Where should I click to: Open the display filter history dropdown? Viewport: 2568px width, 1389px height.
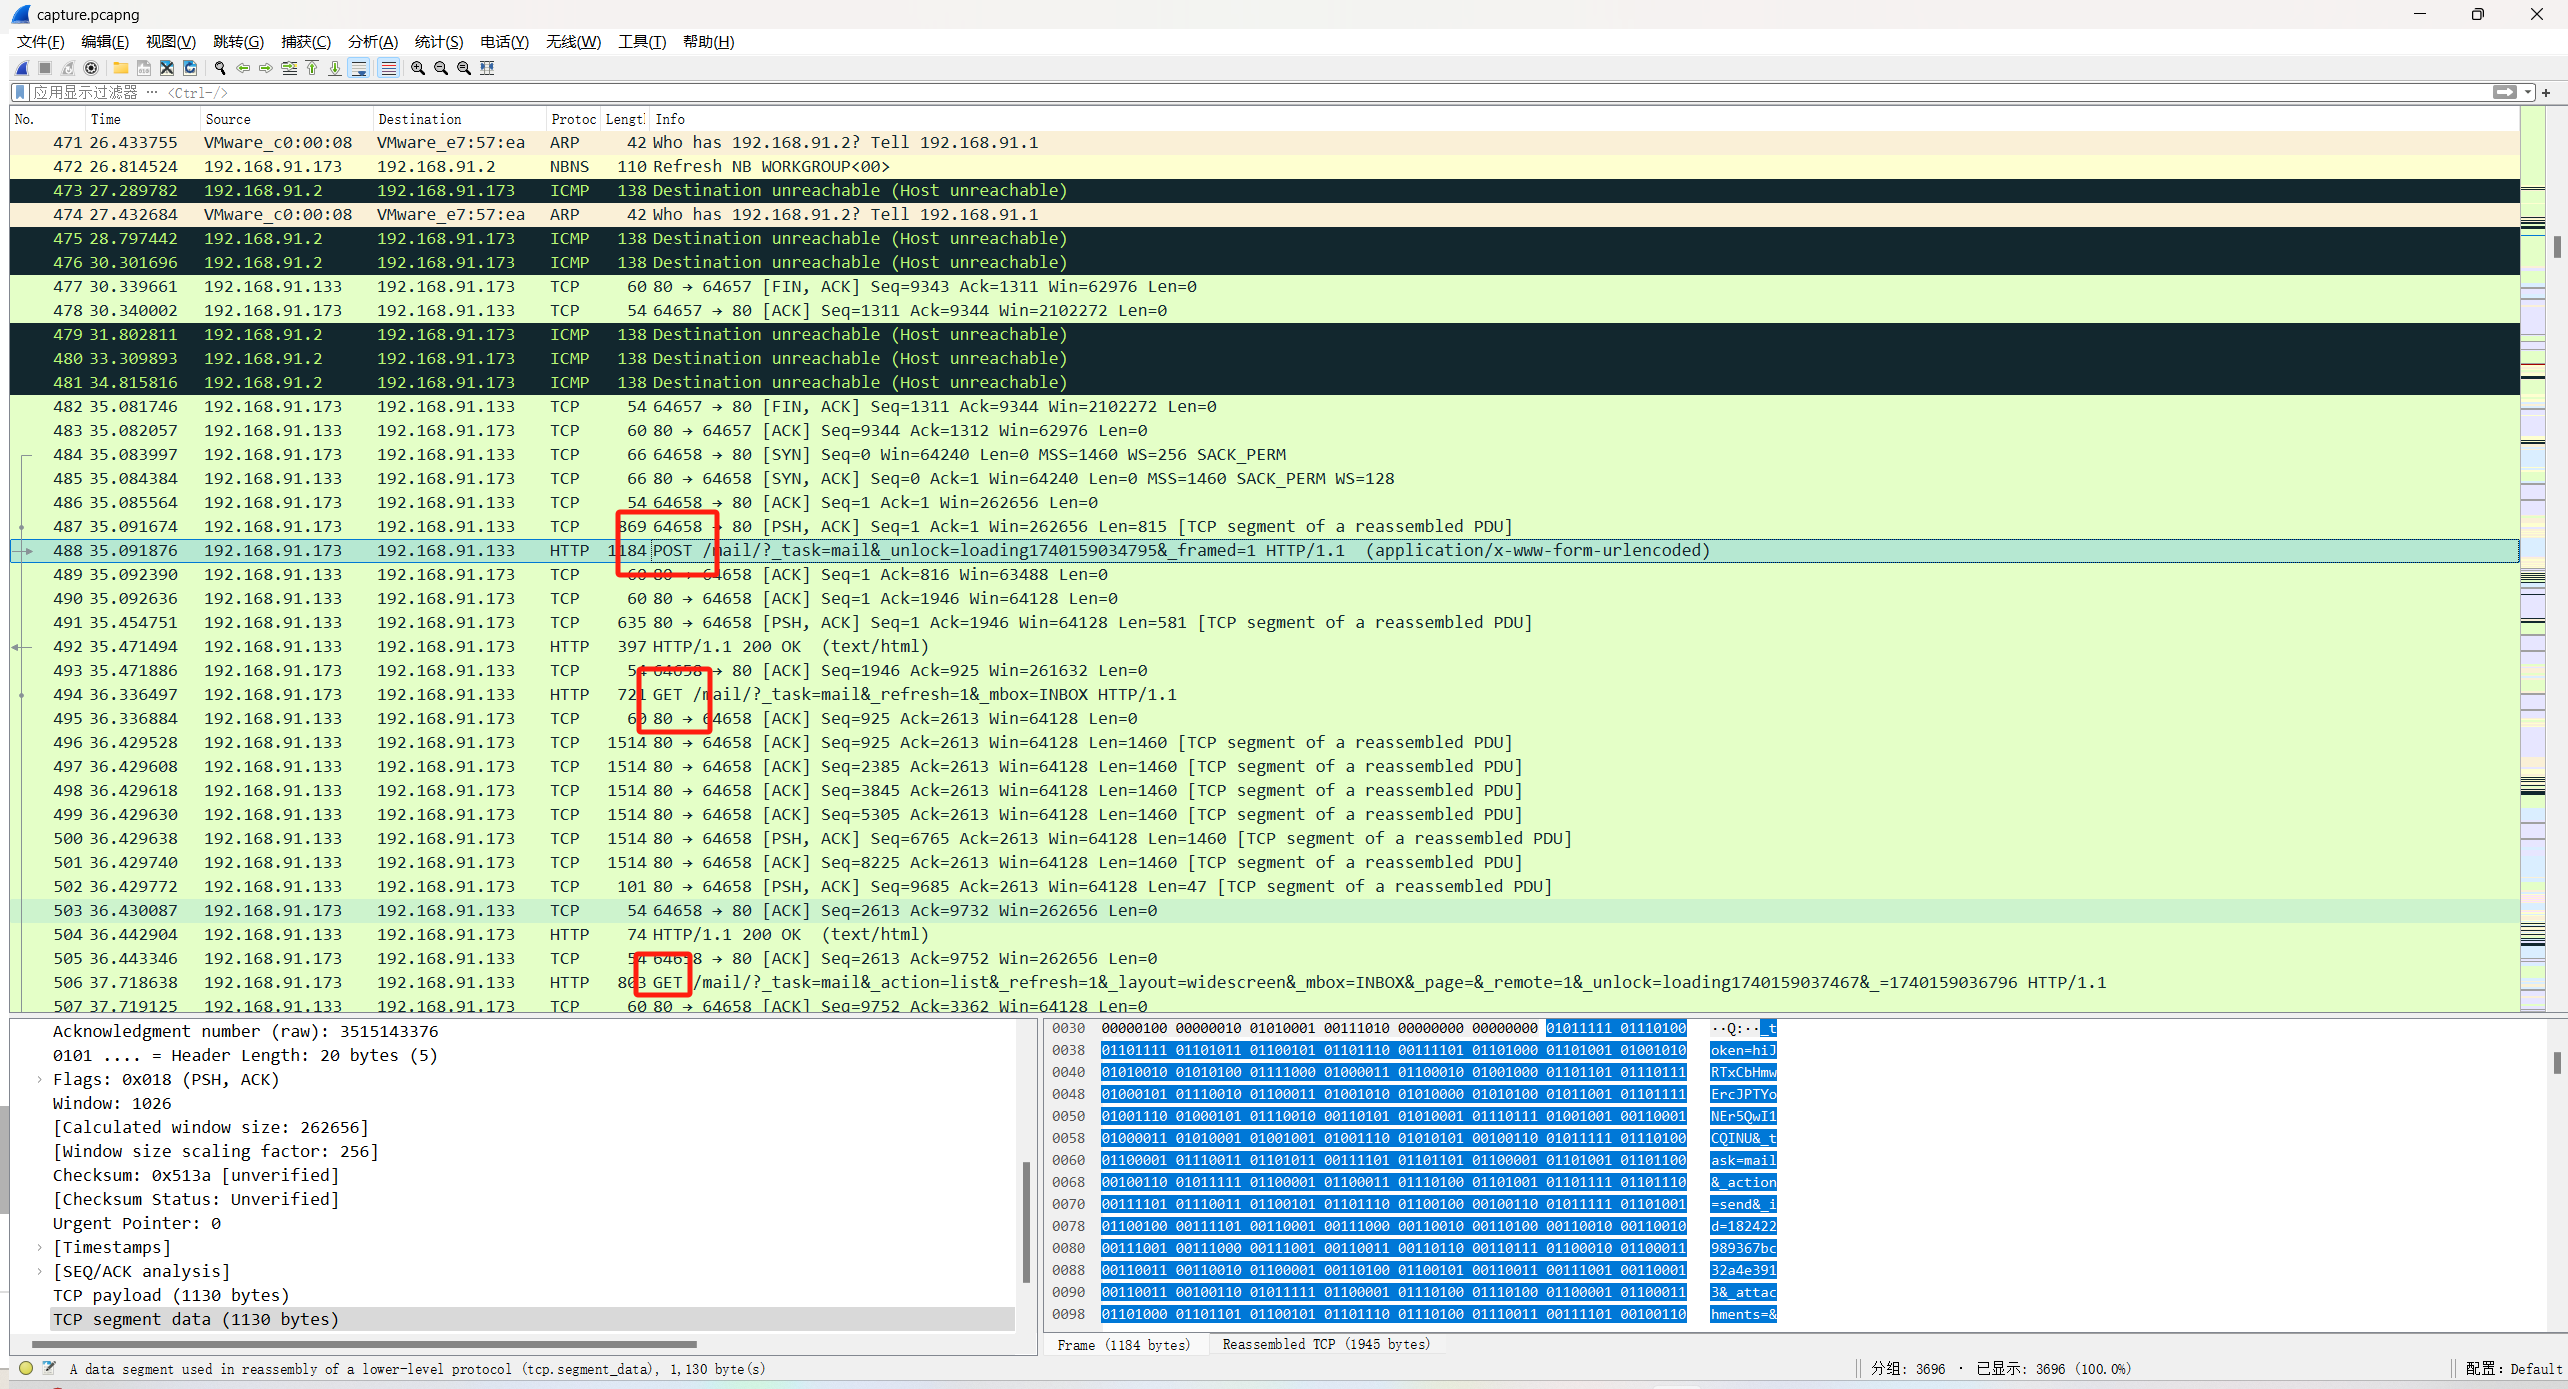2528,92
